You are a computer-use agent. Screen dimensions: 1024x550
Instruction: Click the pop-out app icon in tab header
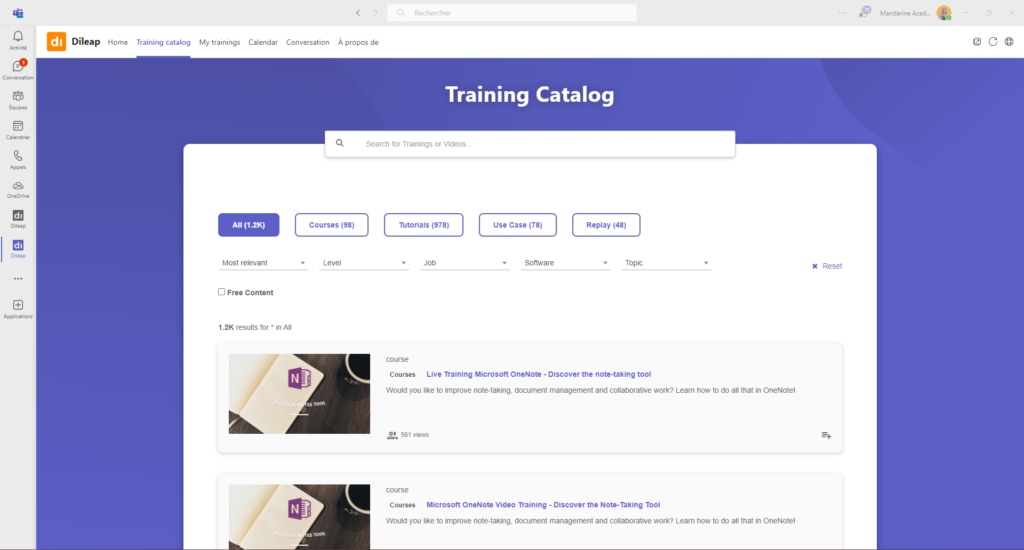point(977,42)
